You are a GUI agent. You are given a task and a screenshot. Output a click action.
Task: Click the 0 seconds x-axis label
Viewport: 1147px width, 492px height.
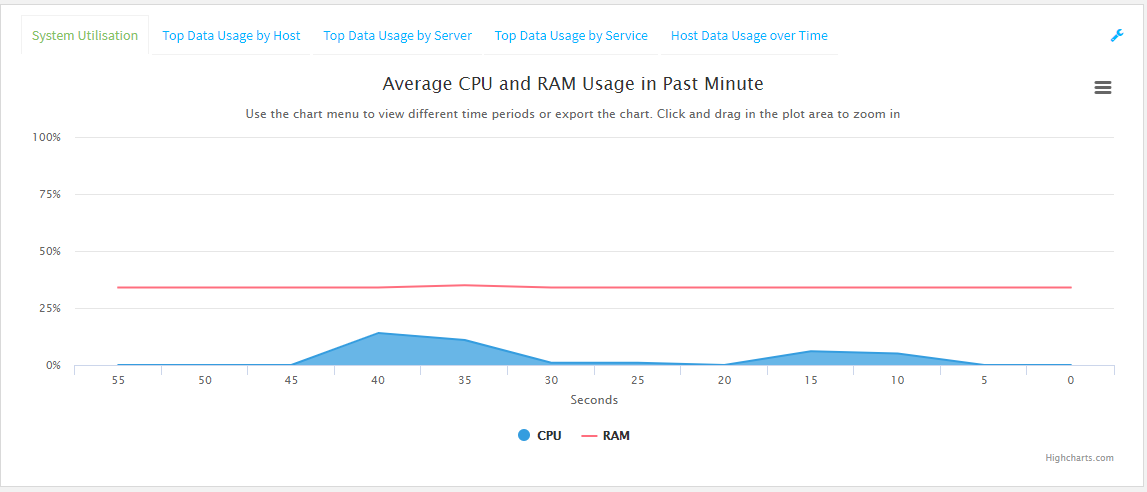coord(1070,381)
